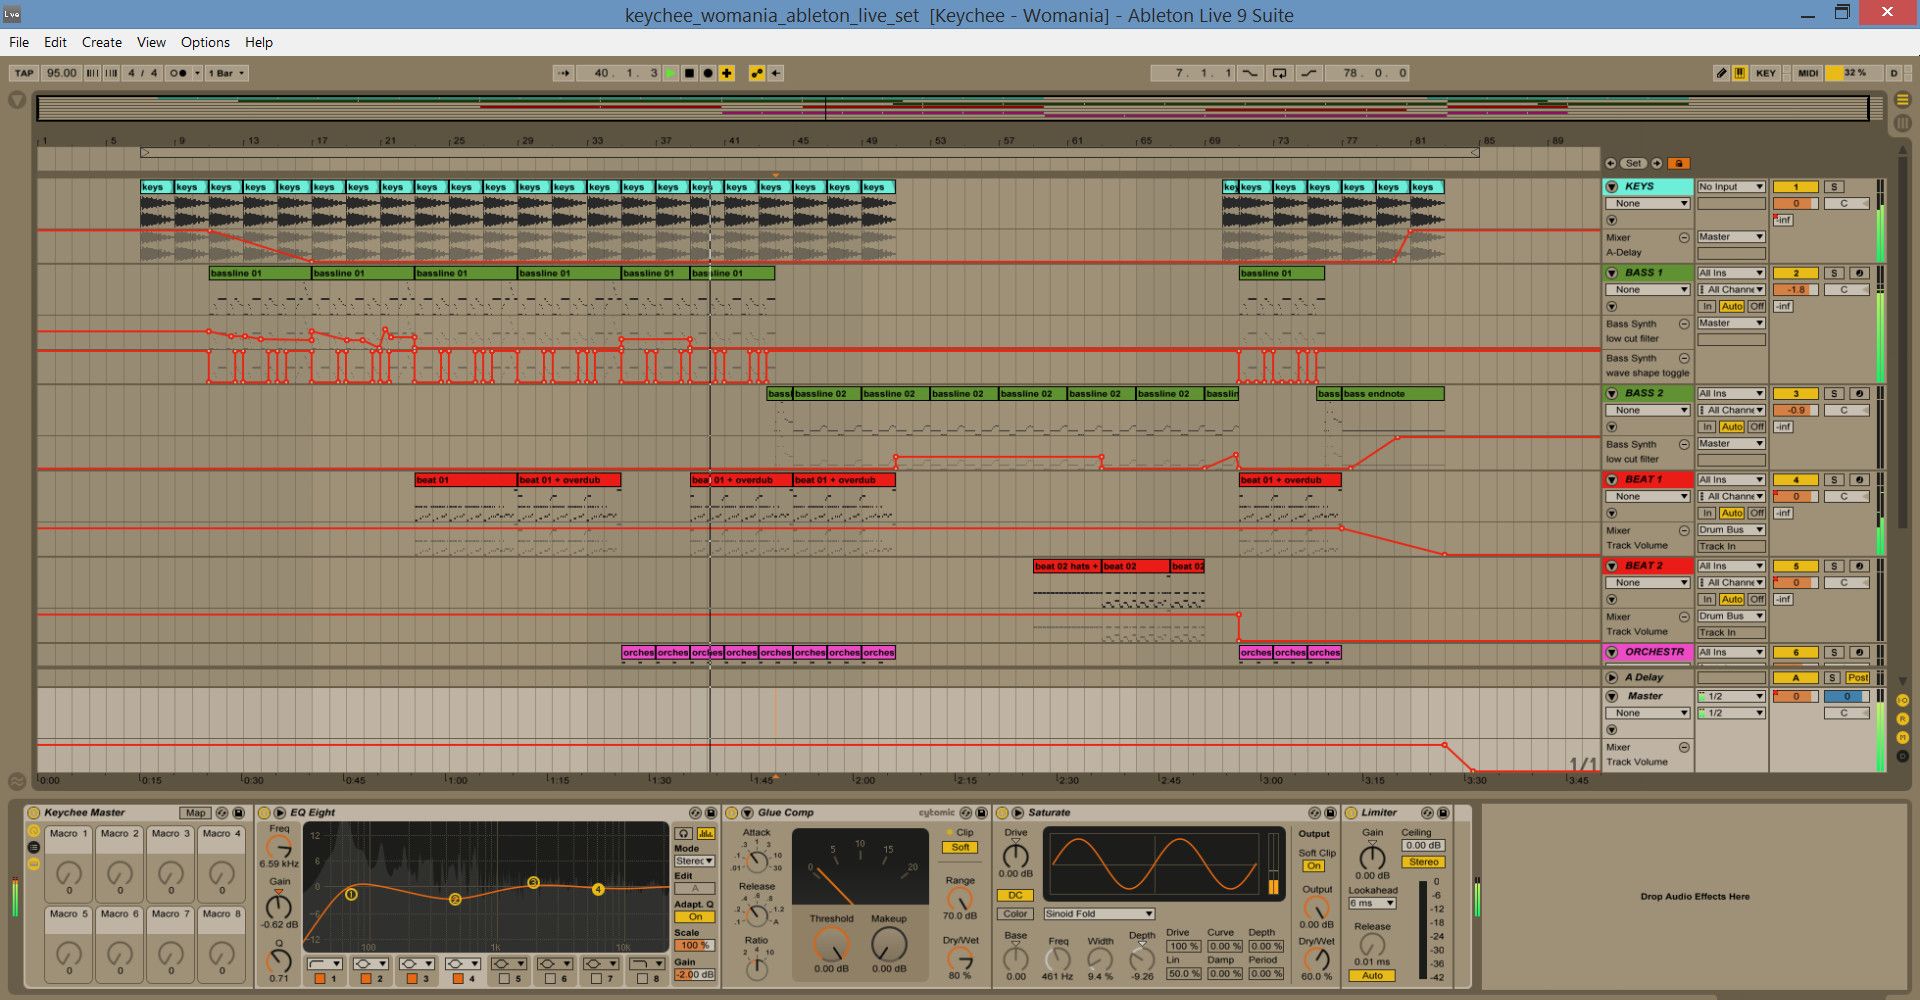Click the TAP tempo button

pyautogui.click(x=24, y=73)
